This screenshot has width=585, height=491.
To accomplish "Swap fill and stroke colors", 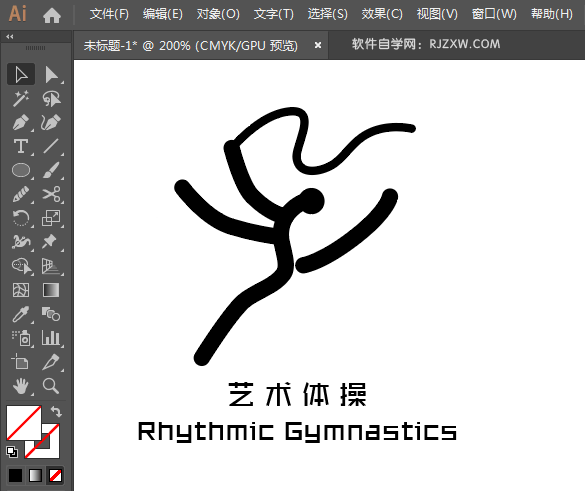I will click(x=56, y=412).
